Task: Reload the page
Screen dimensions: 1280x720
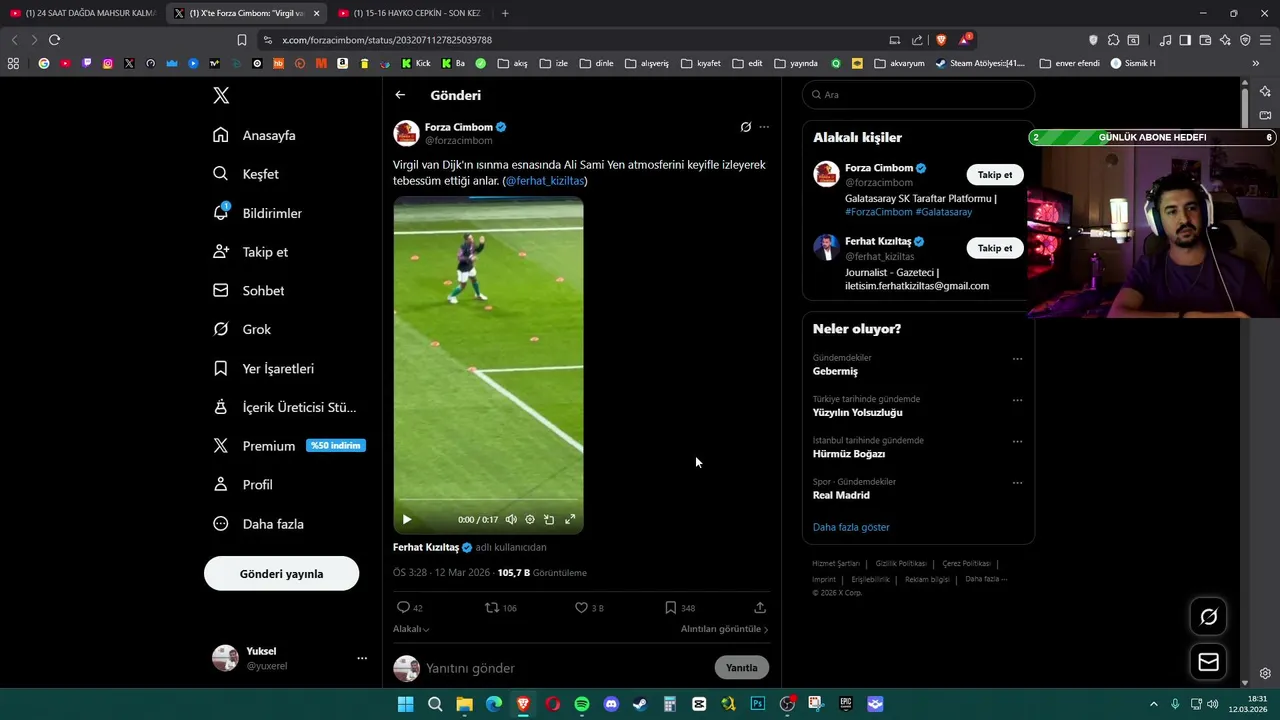Action: (x=54, y=40)
